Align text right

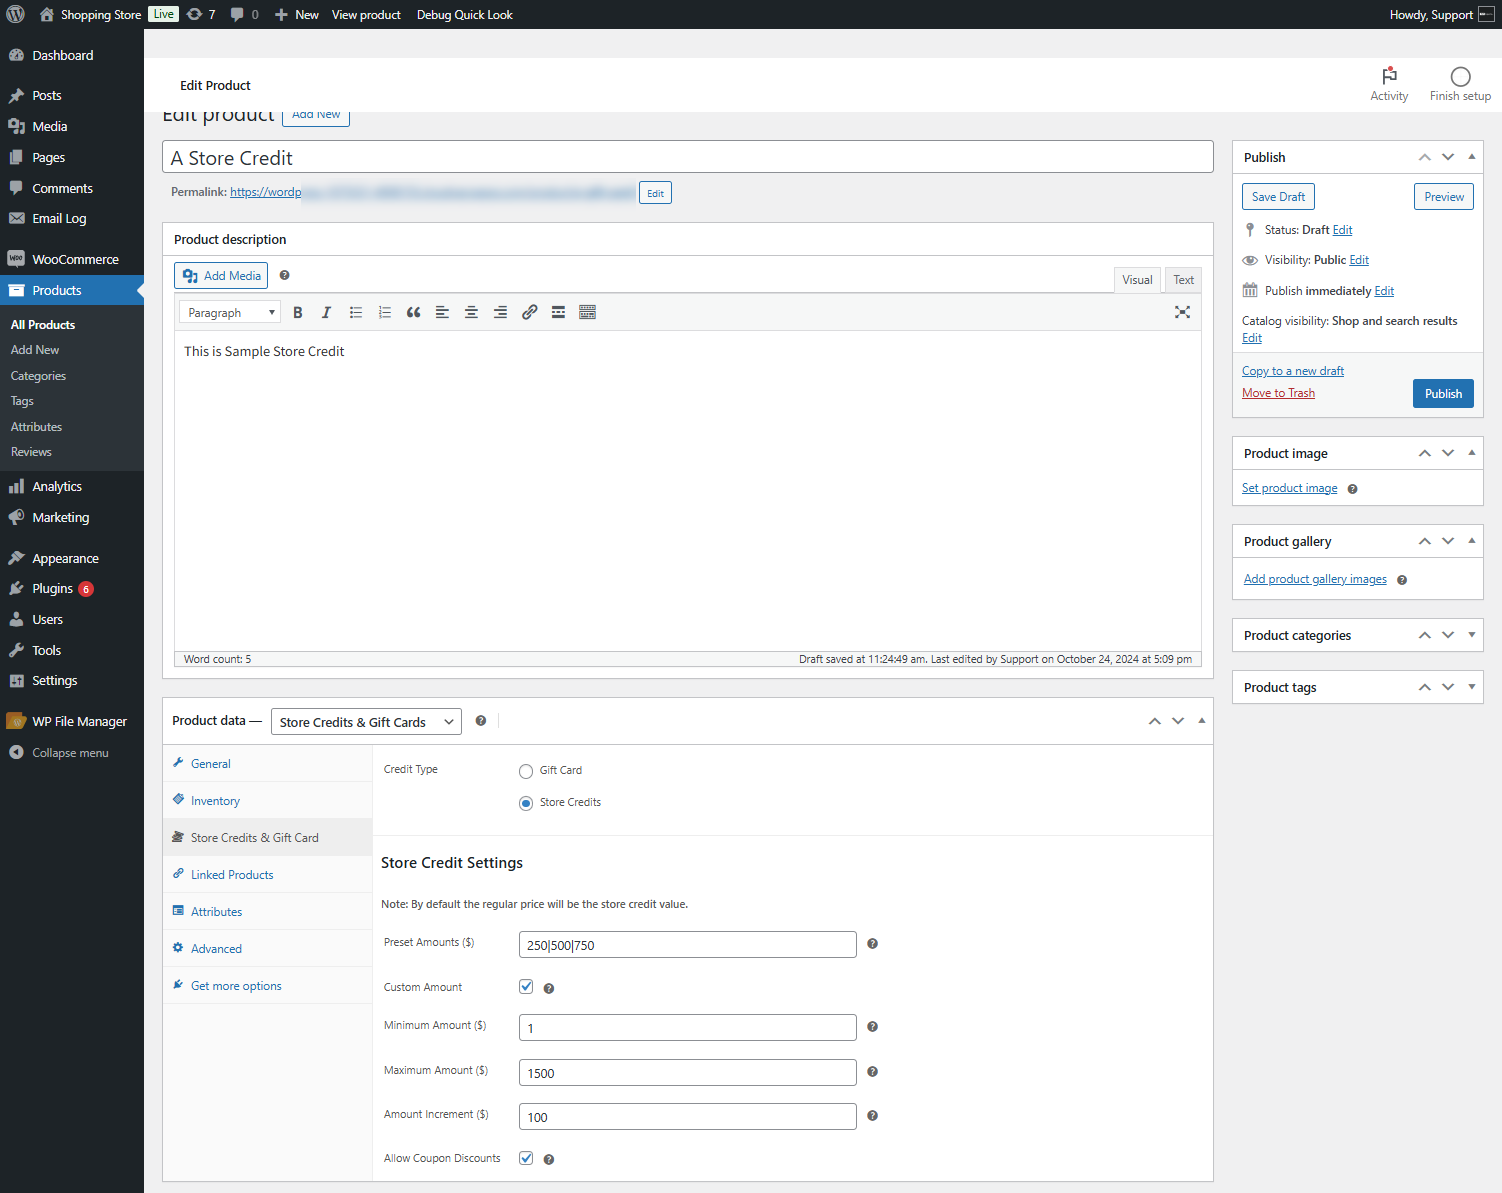coord(500,312)
